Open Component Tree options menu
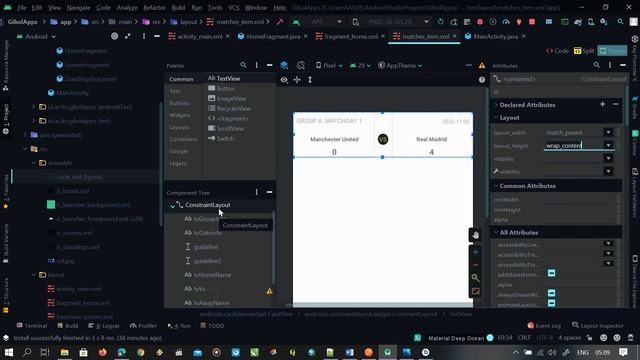640x360 pixels. (x=256, y=192)
